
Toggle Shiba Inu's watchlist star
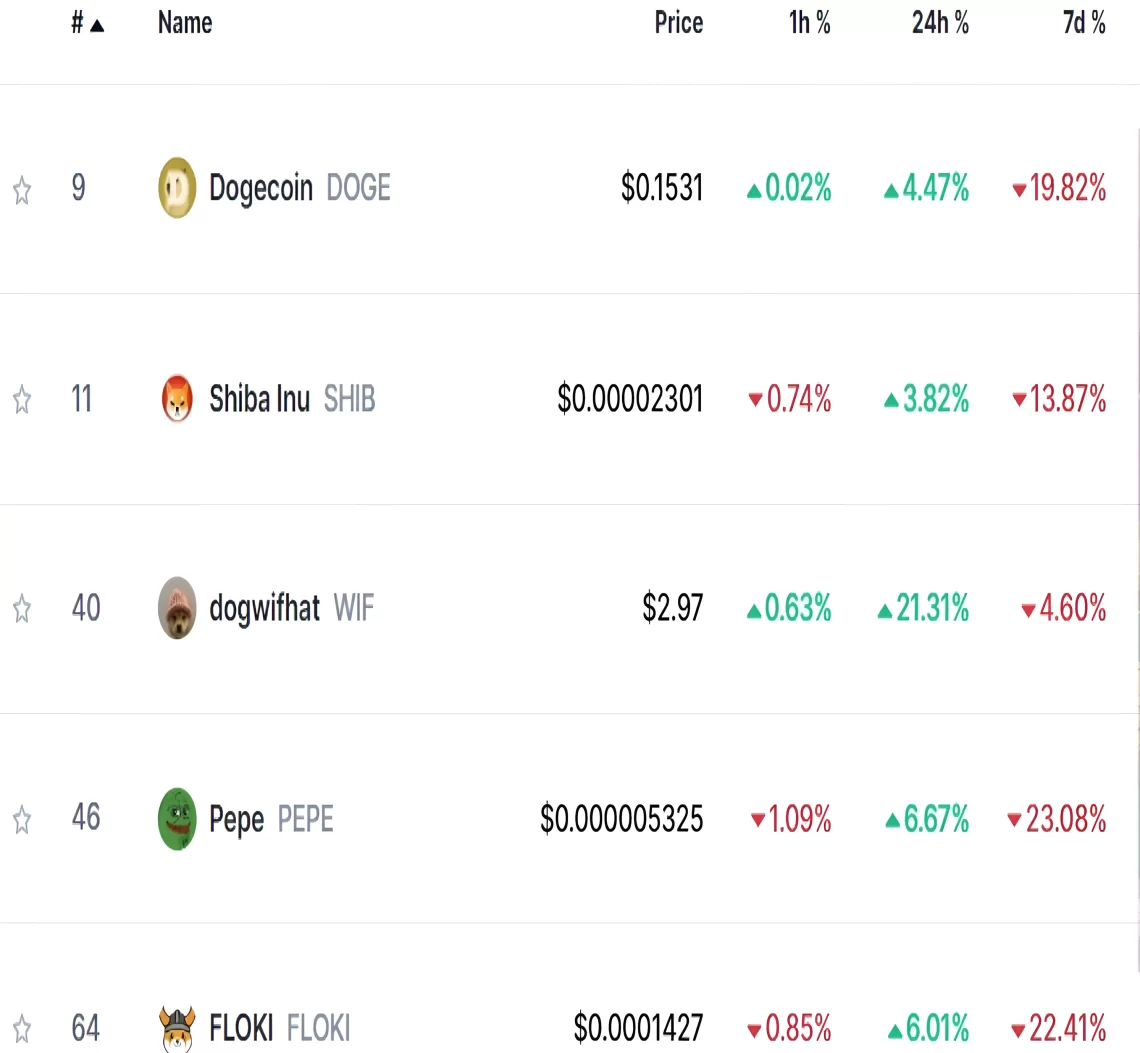(22, 400)
